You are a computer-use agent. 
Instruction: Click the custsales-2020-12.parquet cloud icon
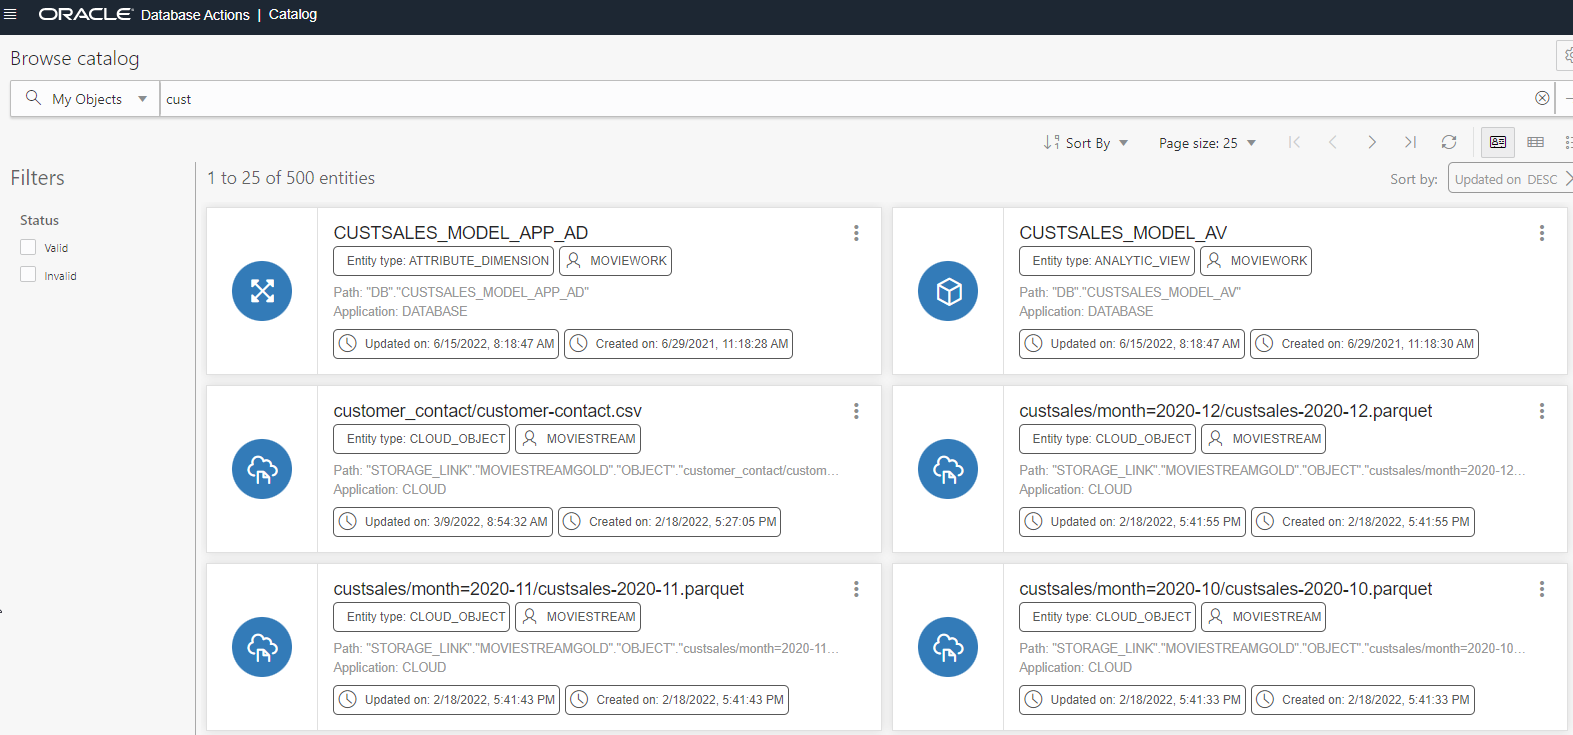coord(948,469)
